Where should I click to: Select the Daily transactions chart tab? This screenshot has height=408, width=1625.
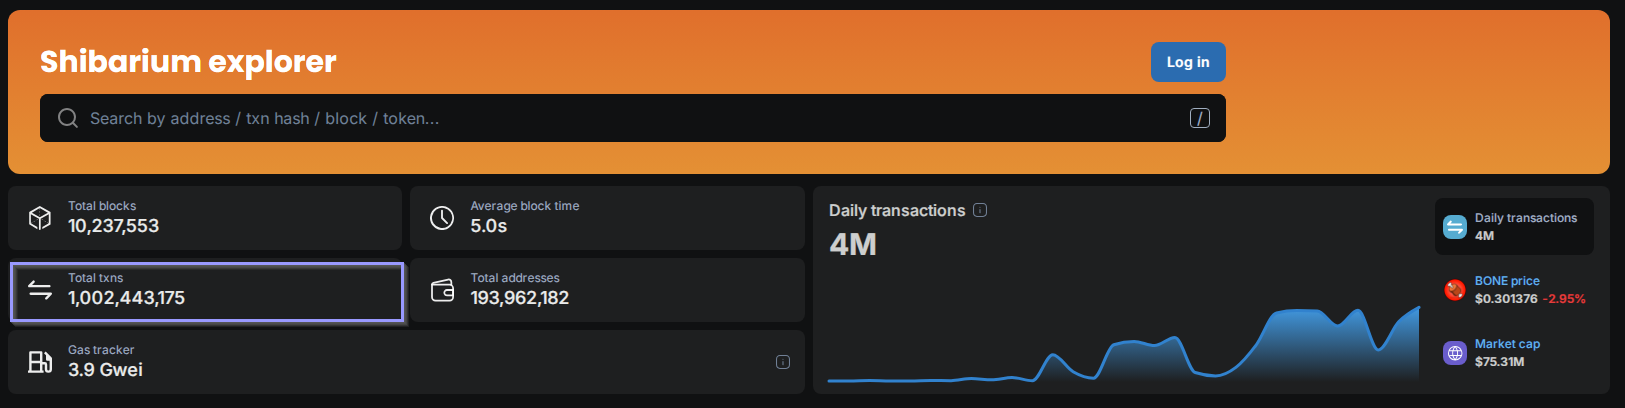point(1514,227)
